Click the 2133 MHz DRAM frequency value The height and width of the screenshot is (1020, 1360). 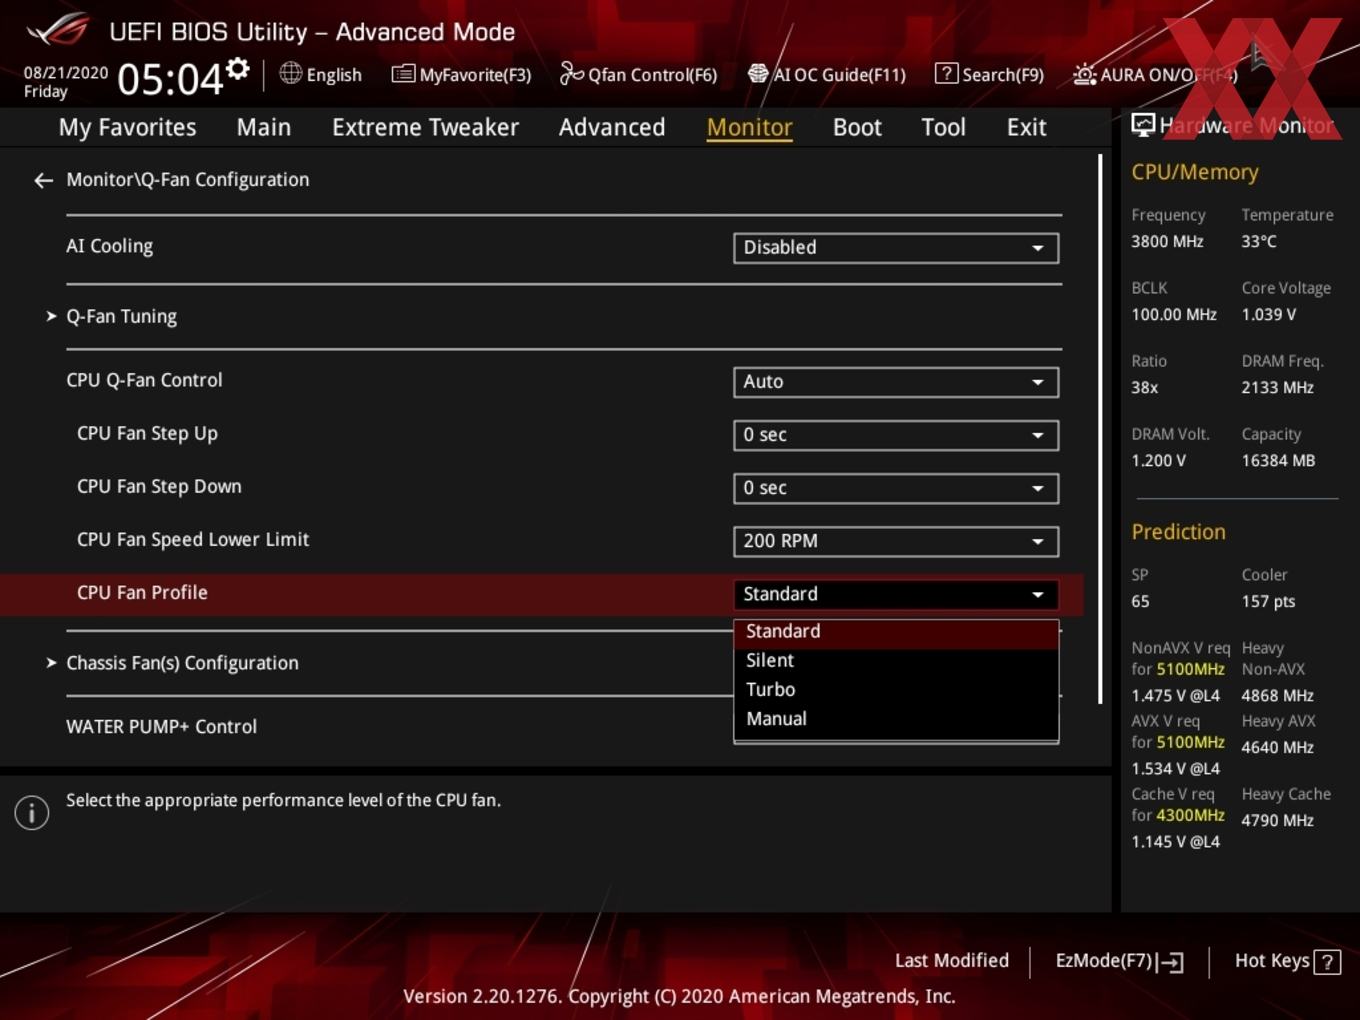pos(1277,388)
